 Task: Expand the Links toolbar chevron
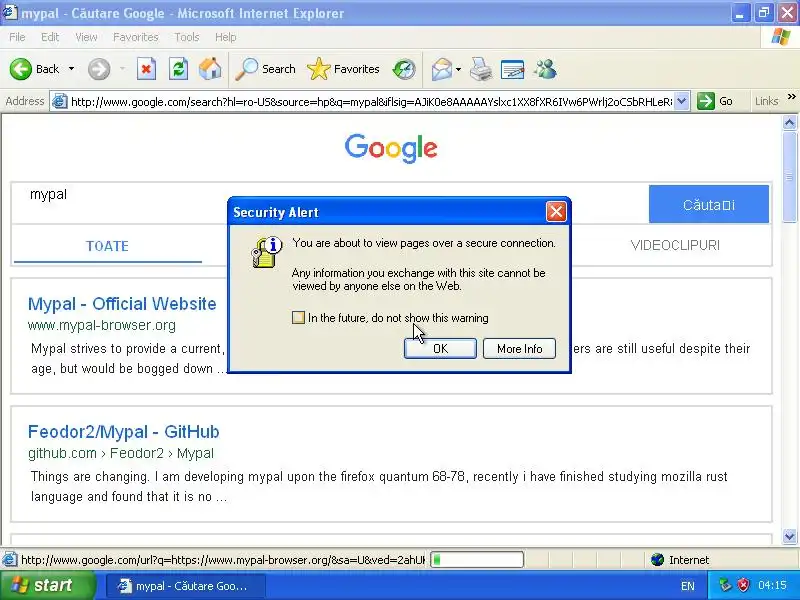791,96
